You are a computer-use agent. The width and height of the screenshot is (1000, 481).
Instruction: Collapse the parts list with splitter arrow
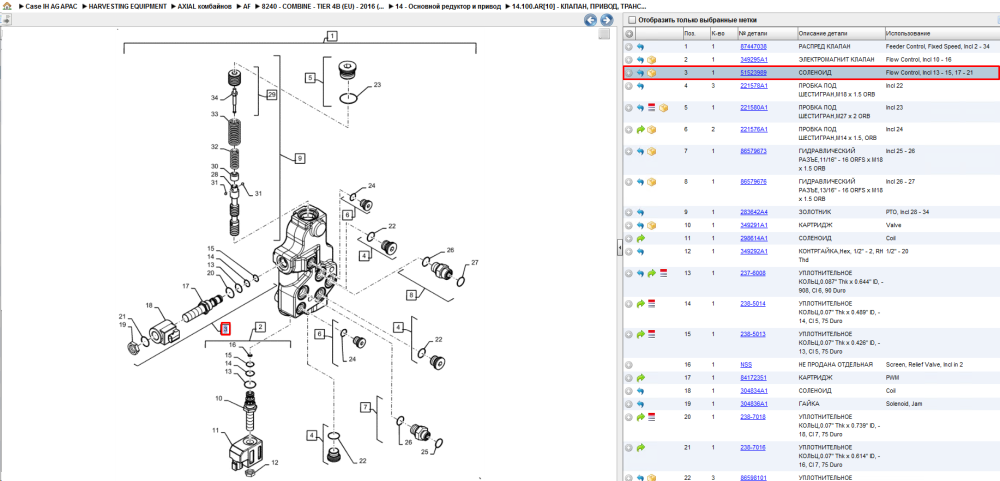[x=619, y=249]
